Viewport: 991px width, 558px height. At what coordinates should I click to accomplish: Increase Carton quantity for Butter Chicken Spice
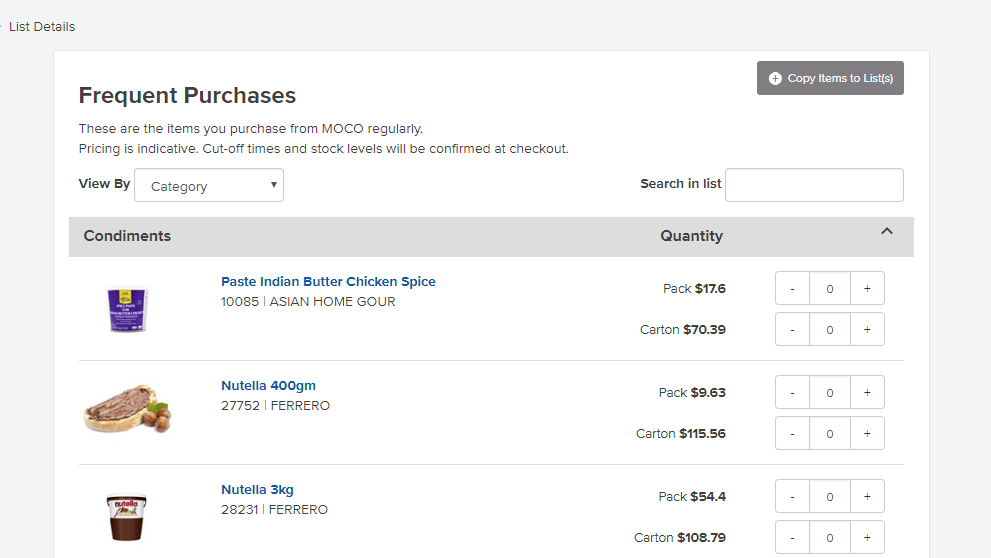click(867, 329)
